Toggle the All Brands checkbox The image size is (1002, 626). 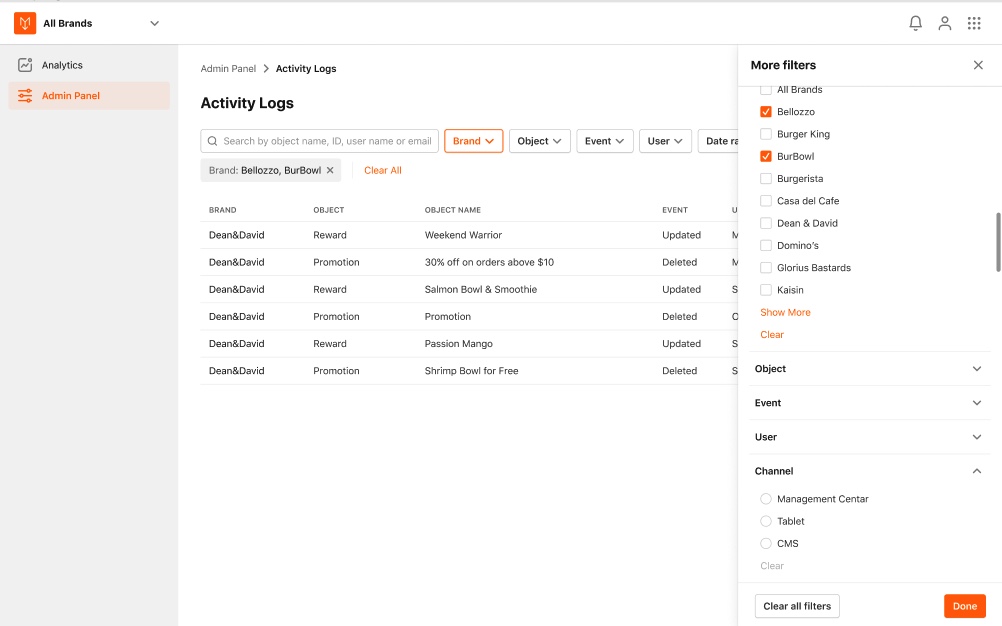click(766, 90)
